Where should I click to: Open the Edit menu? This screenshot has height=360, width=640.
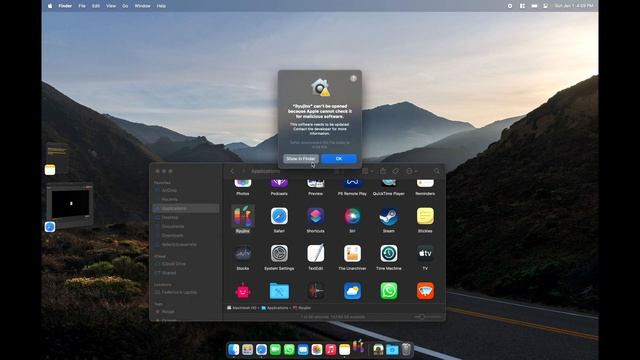point(96,6)
